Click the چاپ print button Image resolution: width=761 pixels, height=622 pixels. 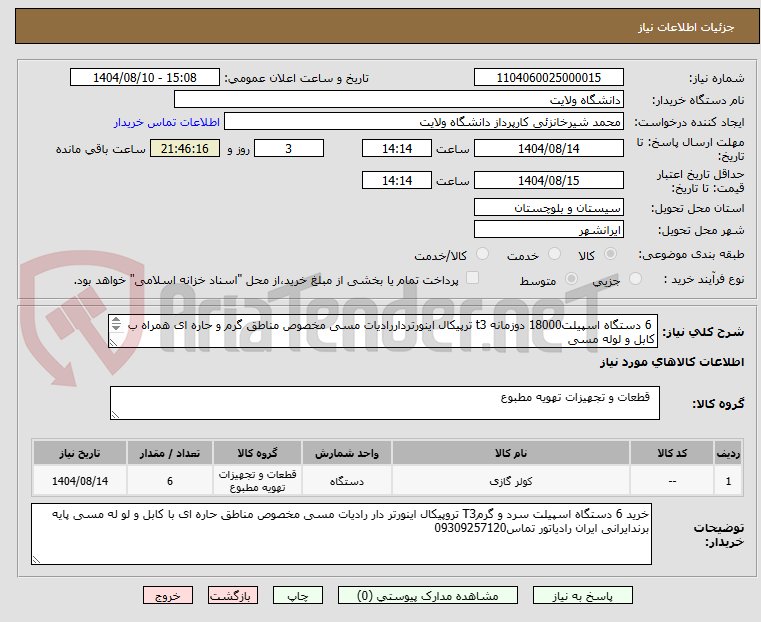[298, 595]
